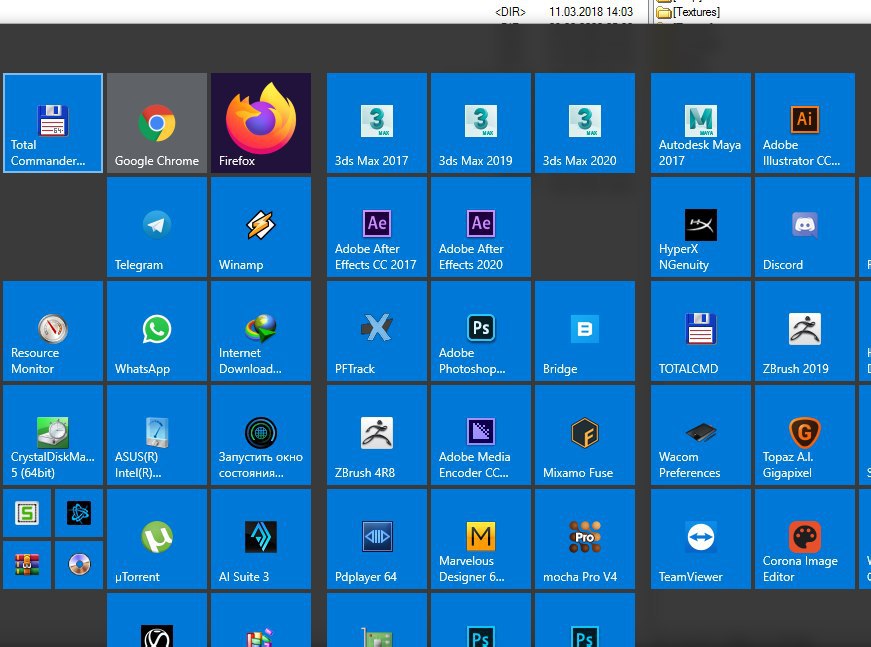Launch Mixamo Fuse
The image size is (871, 647).
[584, 435]
